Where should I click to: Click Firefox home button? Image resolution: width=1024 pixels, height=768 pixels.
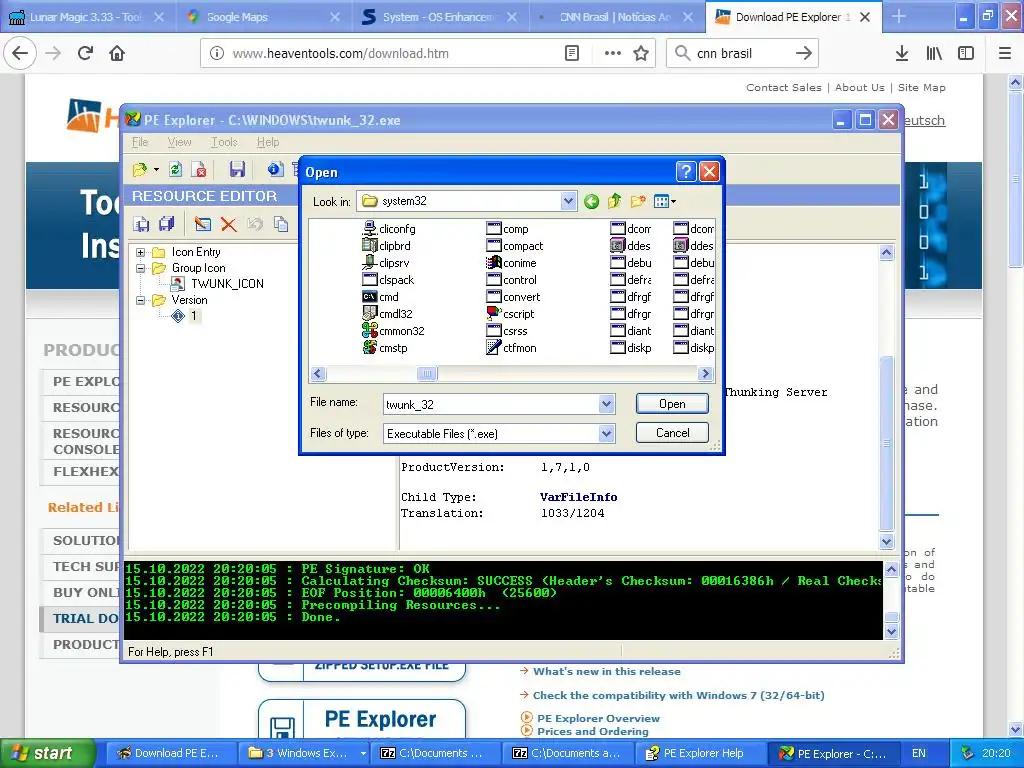point(117,53)
